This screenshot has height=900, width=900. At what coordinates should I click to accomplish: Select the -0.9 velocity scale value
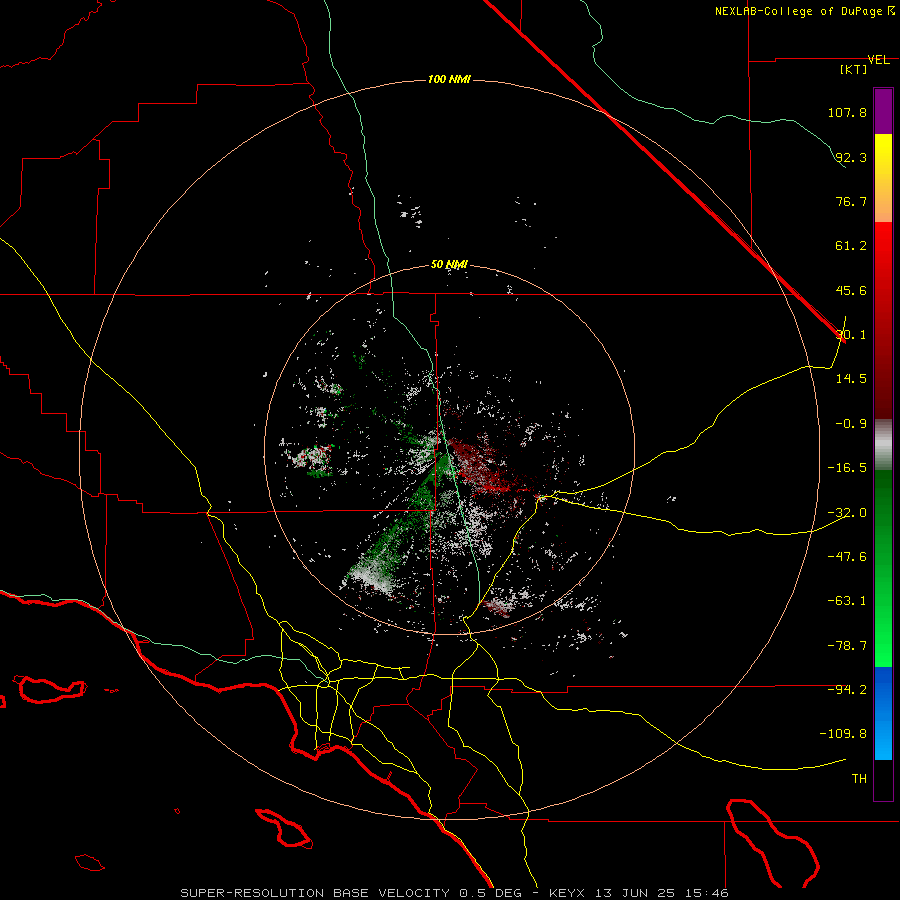(x=851, y=424)
